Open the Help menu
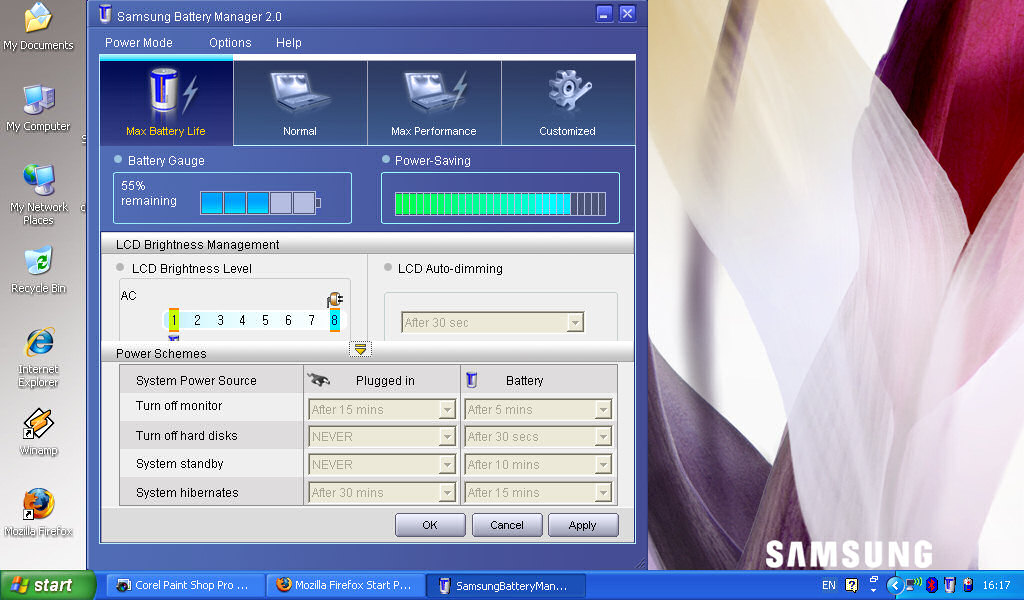This screenshot has width=1024, height=600. tap(289, 43)
